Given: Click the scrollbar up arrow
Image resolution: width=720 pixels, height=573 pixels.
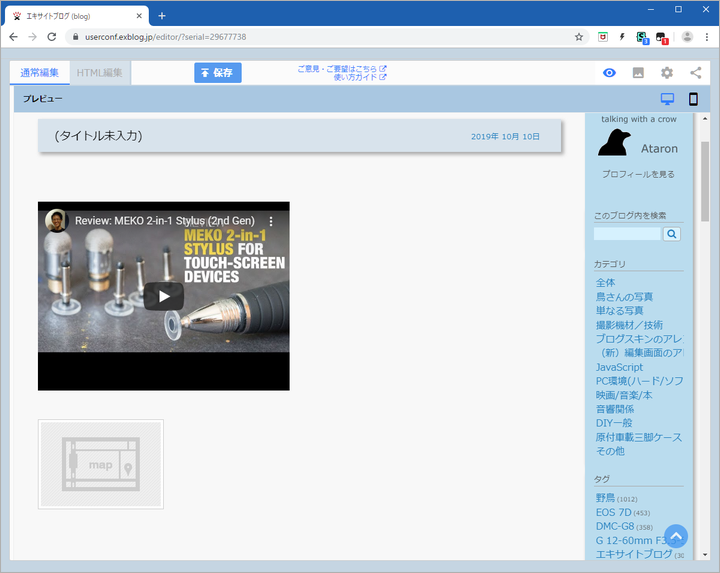Looking at the screenshot, I should click(x=705, y=119).
